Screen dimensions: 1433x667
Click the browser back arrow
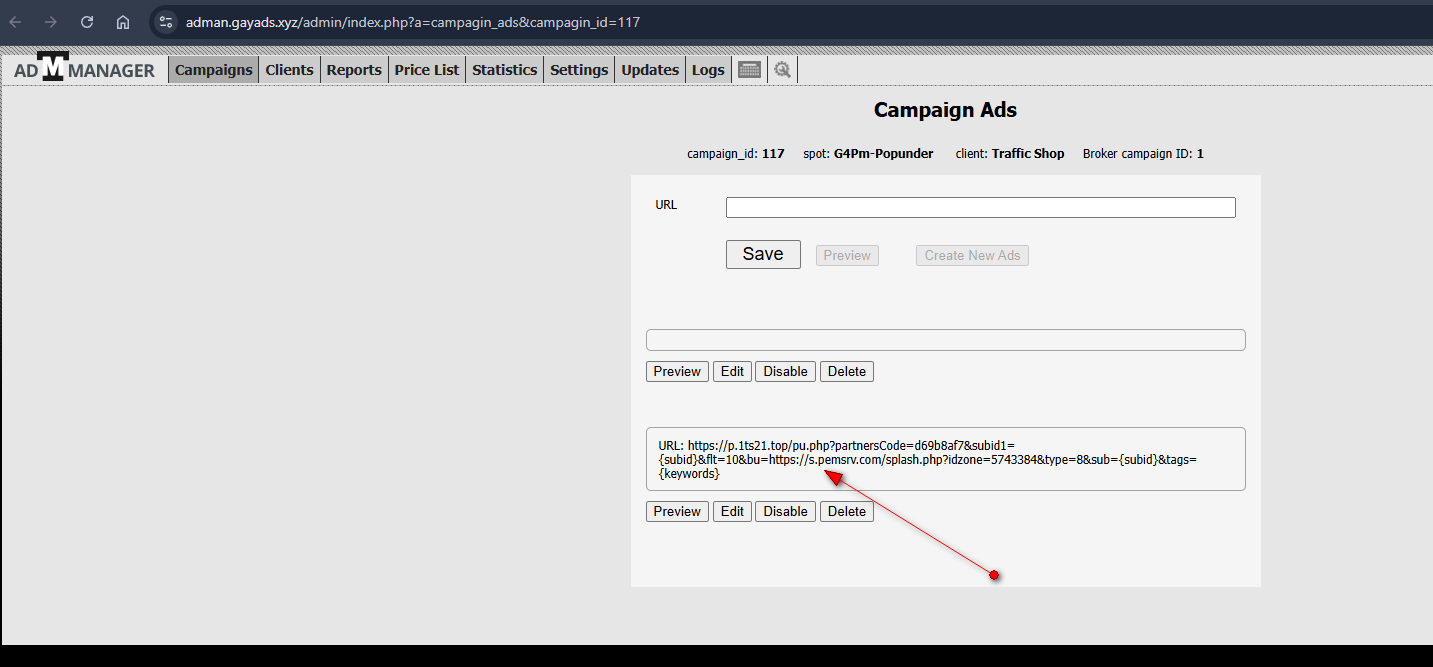click(x=16, y=22)
